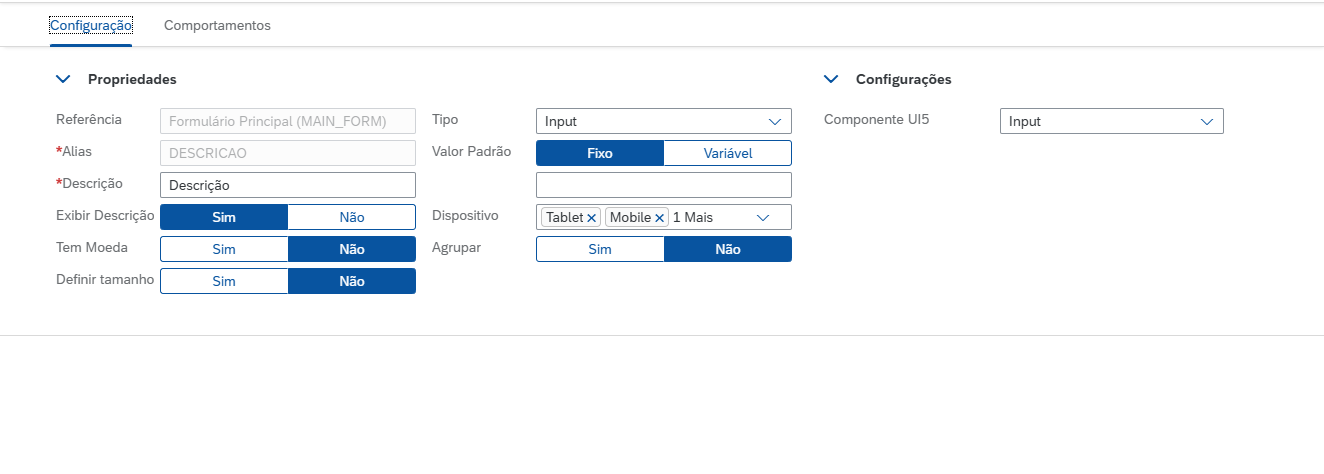Screen dimensions: 1324x474
Task: Set Definir tamanho to Sim
Action: (x=224, y=281)
